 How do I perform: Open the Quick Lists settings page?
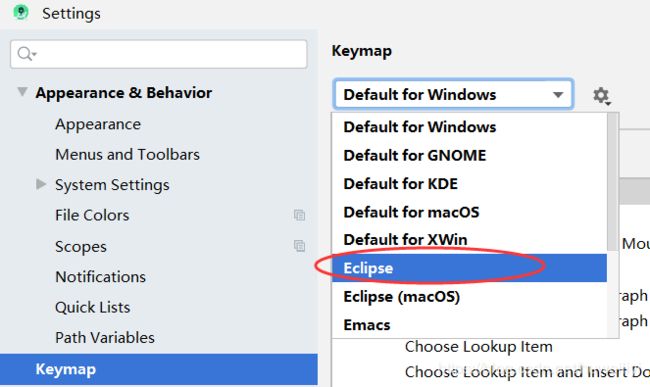(93, 307)
